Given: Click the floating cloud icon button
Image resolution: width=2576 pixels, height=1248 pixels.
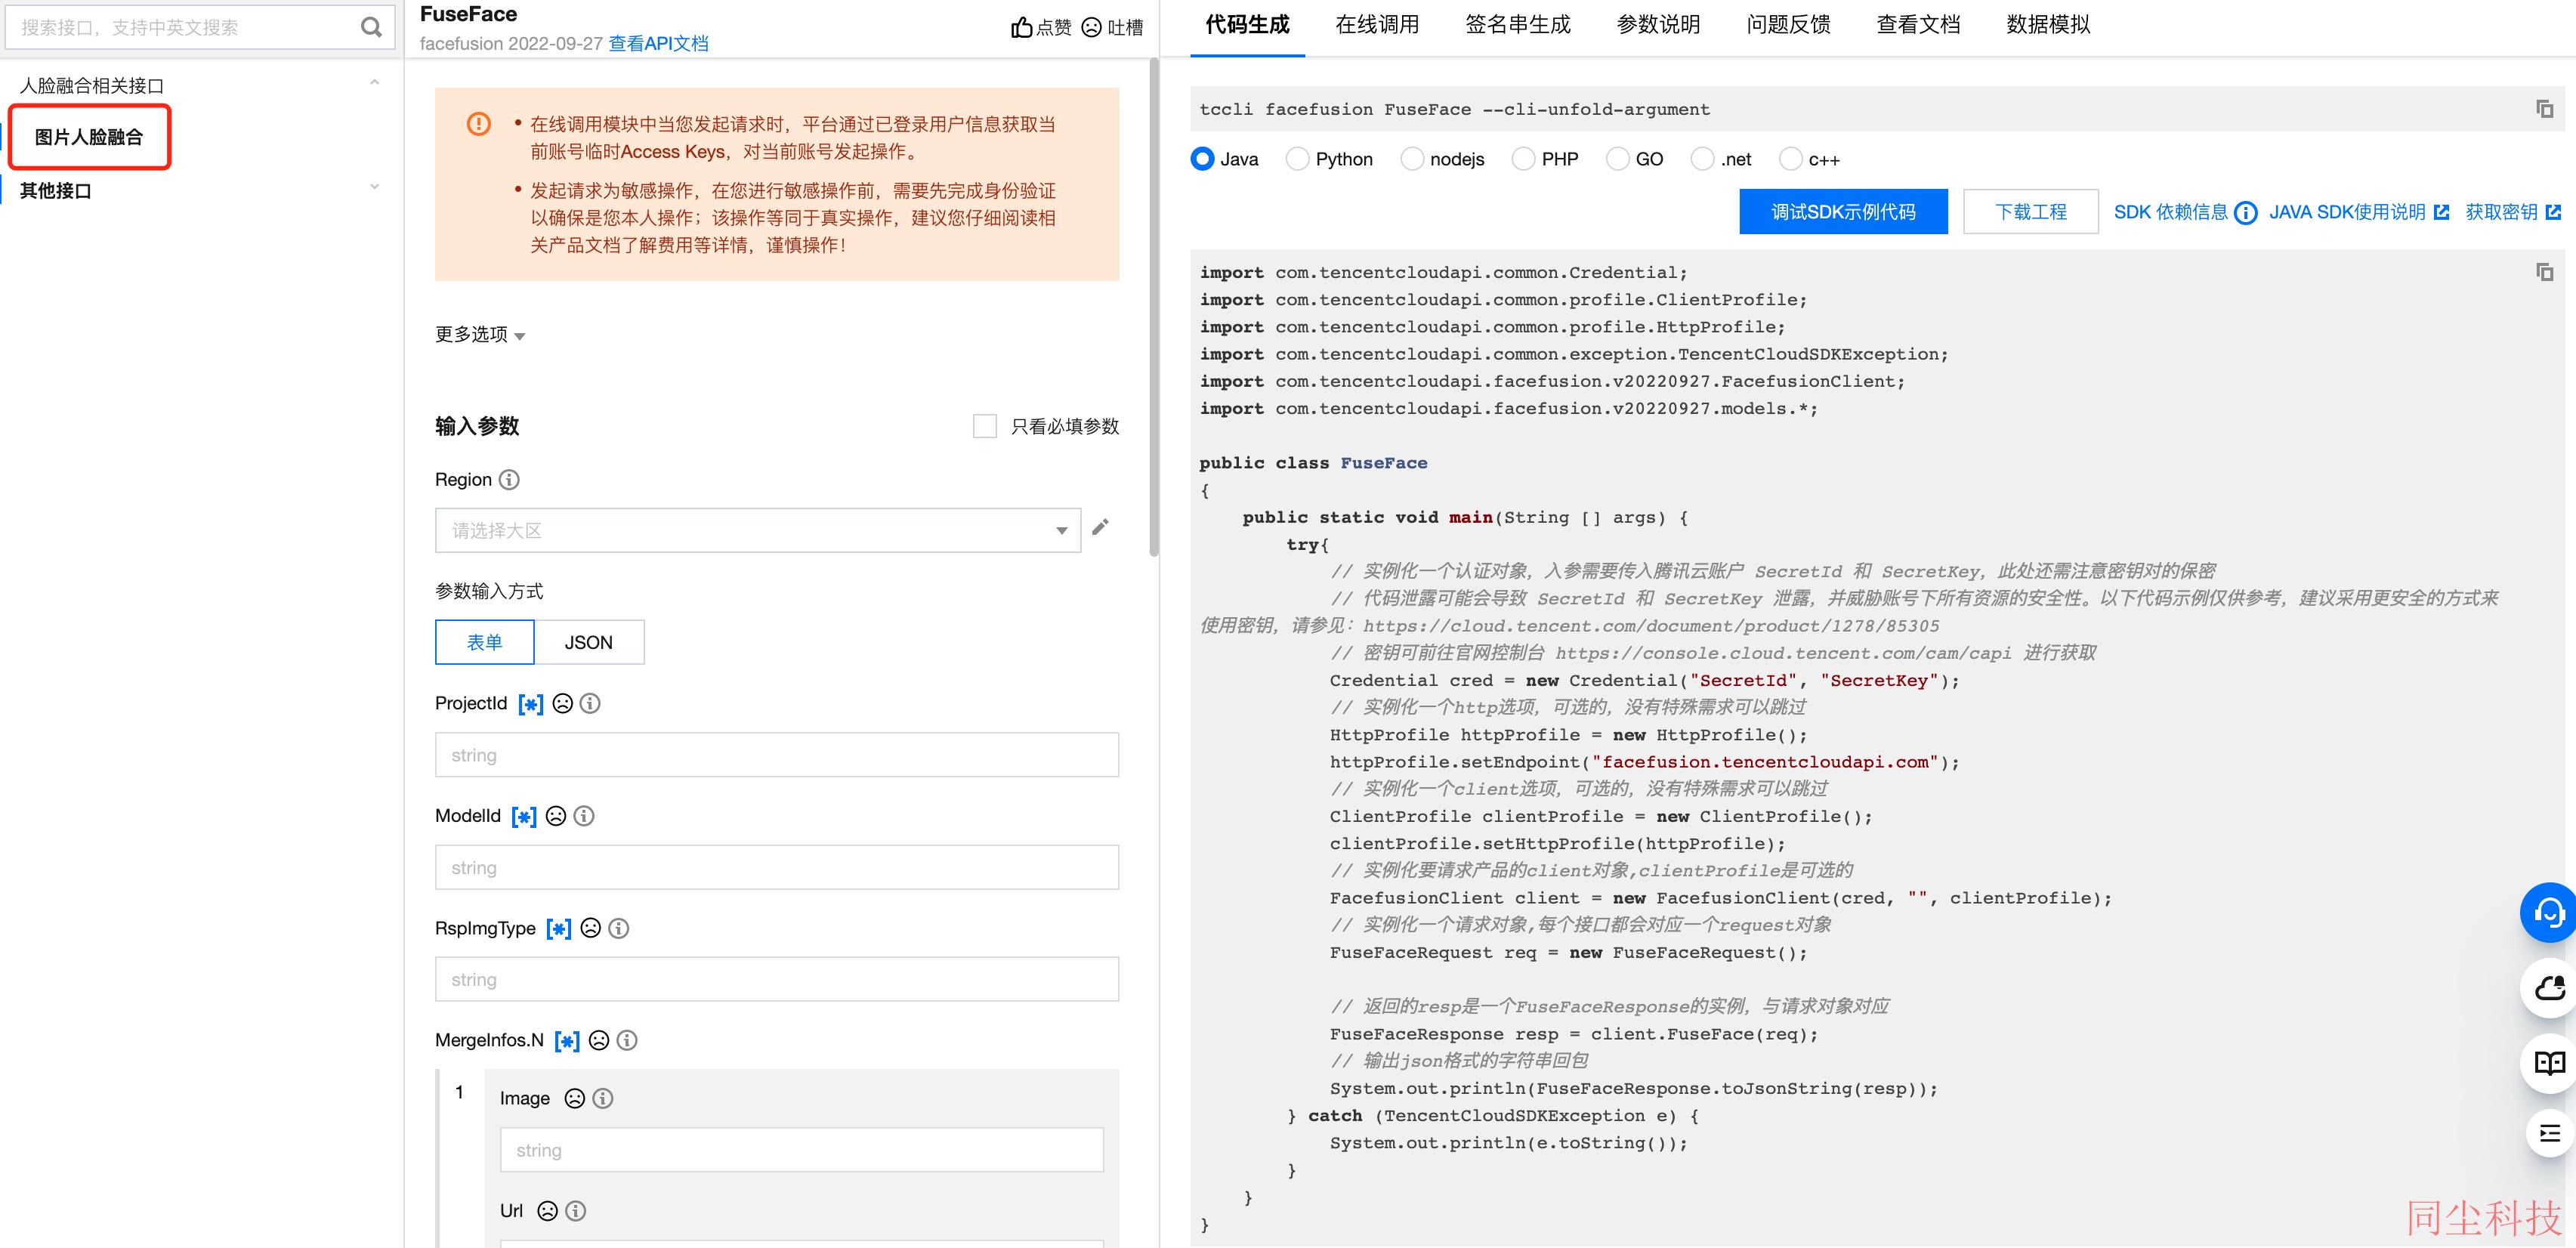Looking at the screenshot, I should [2548, 988].
